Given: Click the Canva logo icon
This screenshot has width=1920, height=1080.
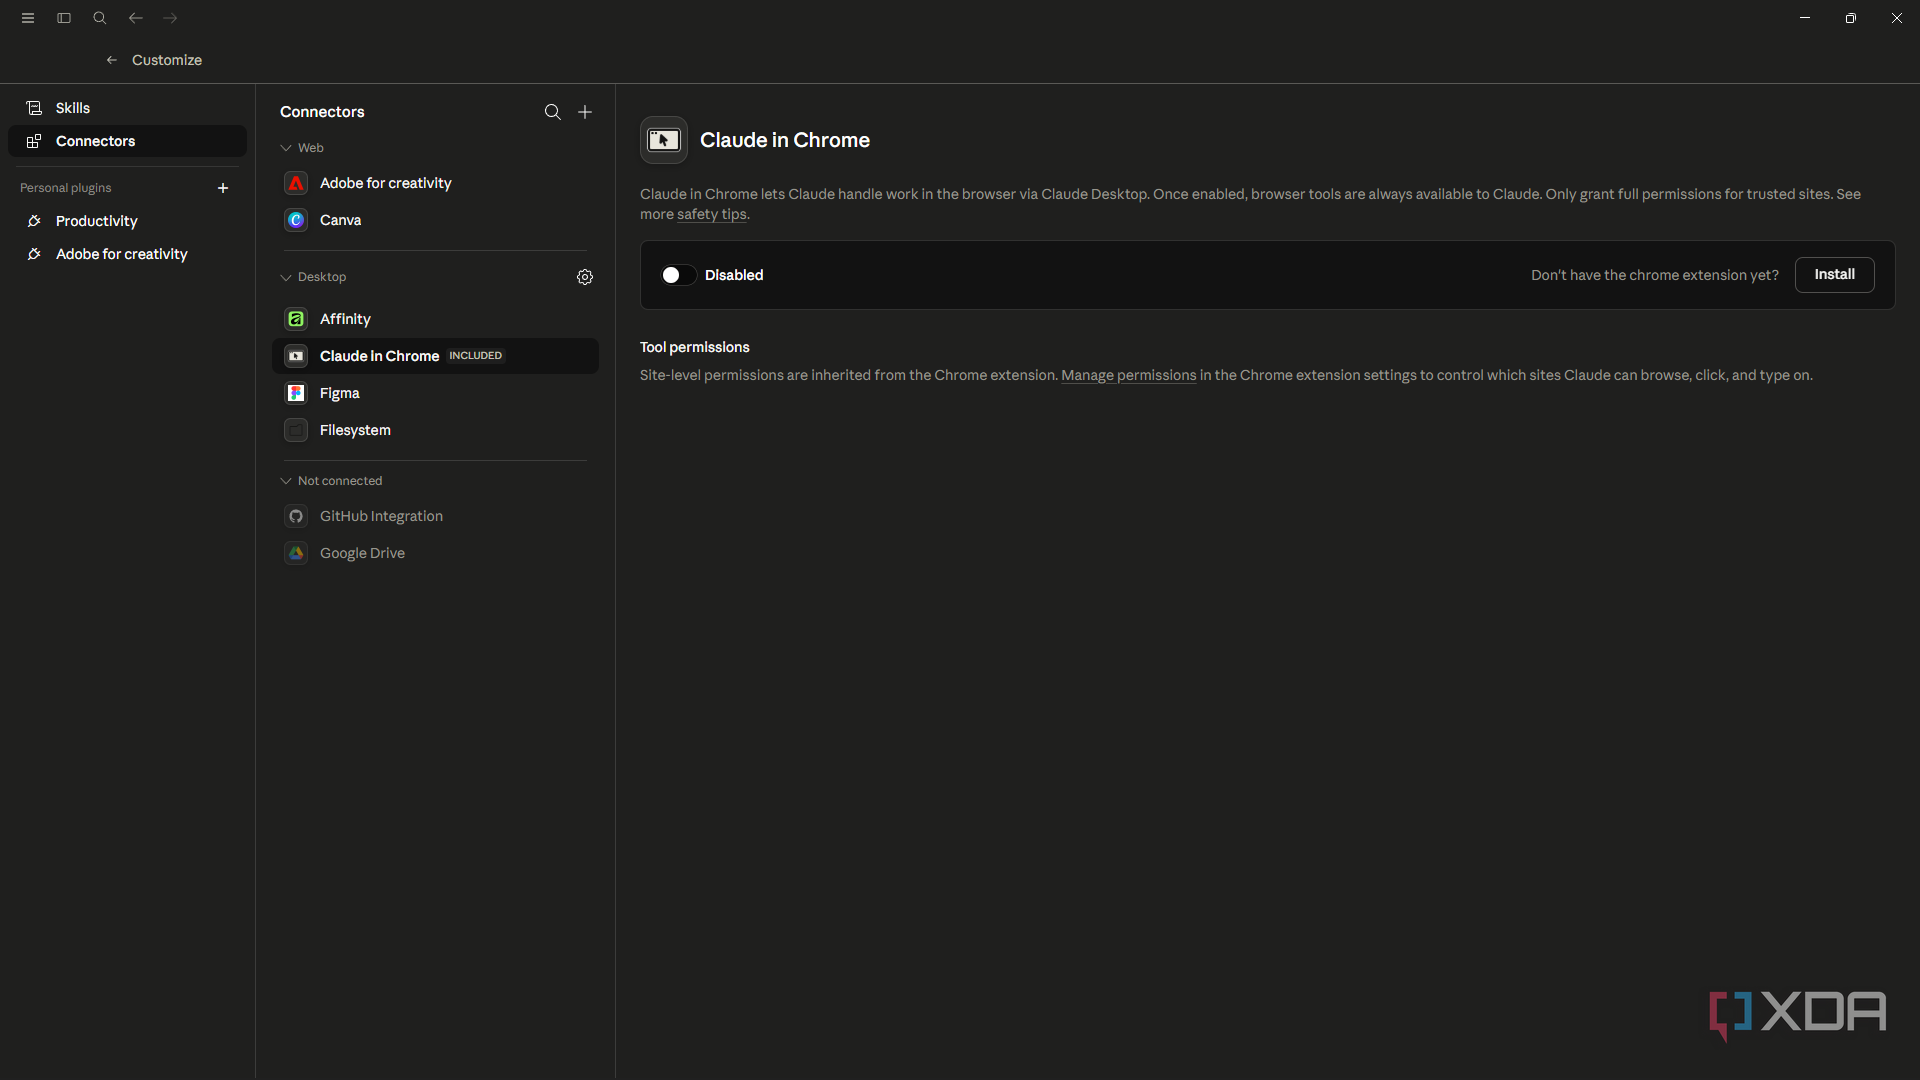Looking at the screenshot, I should (296, 220).
